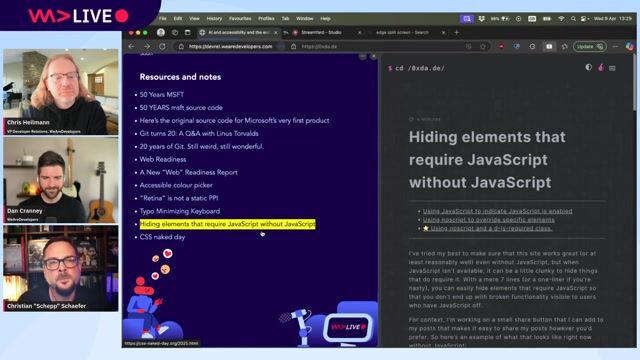Click Christian Schepp Schaefer video tile
The width and height of the screenshot is (640, 360).
(x=61, y=268)
